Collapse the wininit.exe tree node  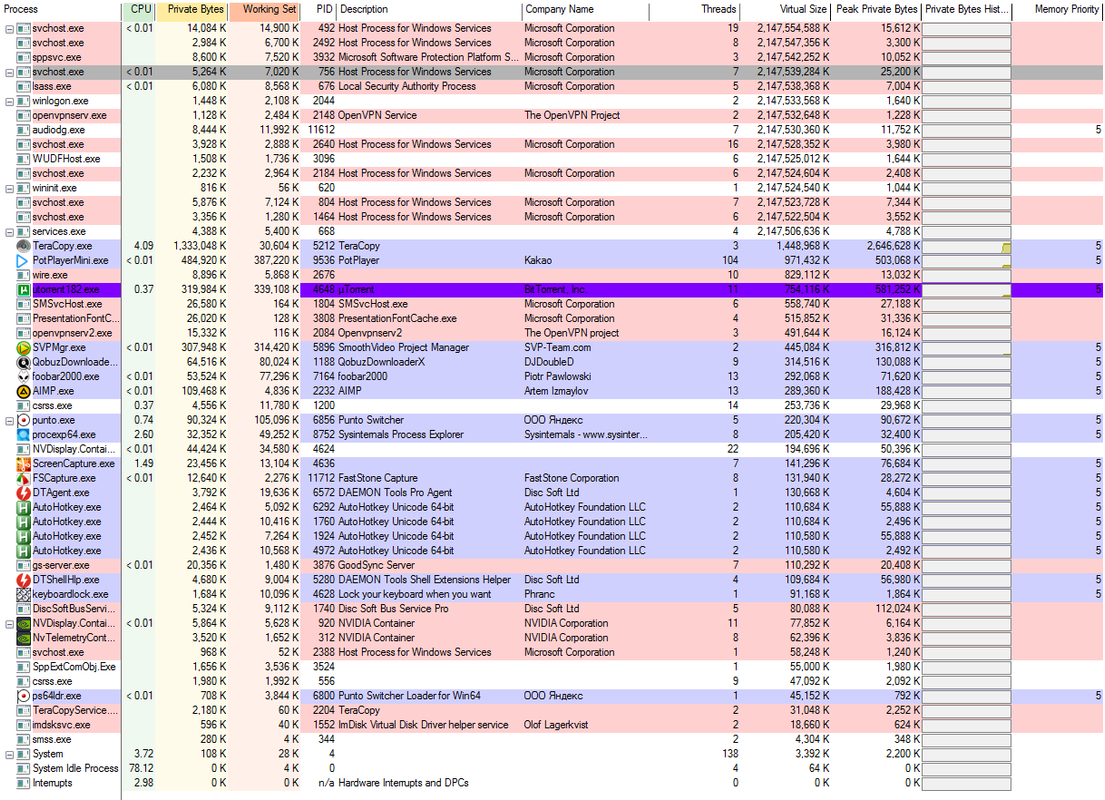click(x=9, y=188)
